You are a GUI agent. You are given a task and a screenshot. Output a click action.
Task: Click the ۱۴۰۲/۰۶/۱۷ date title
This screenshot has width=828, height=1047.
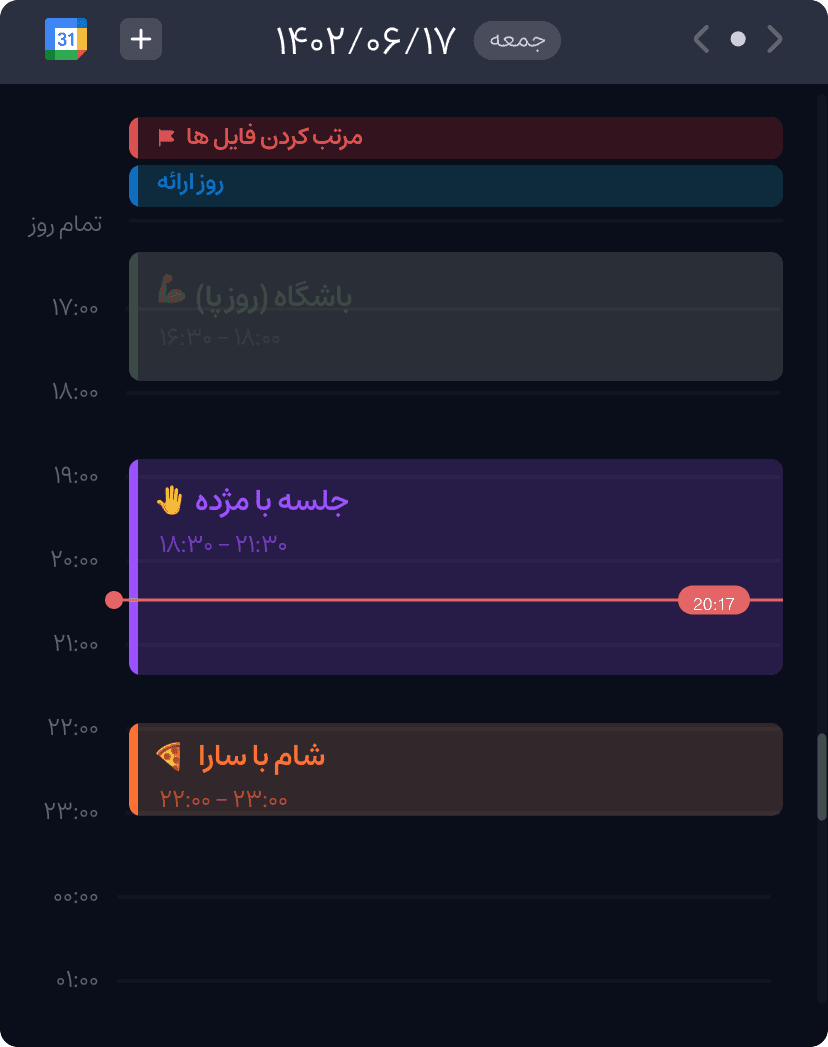point(365,40)
